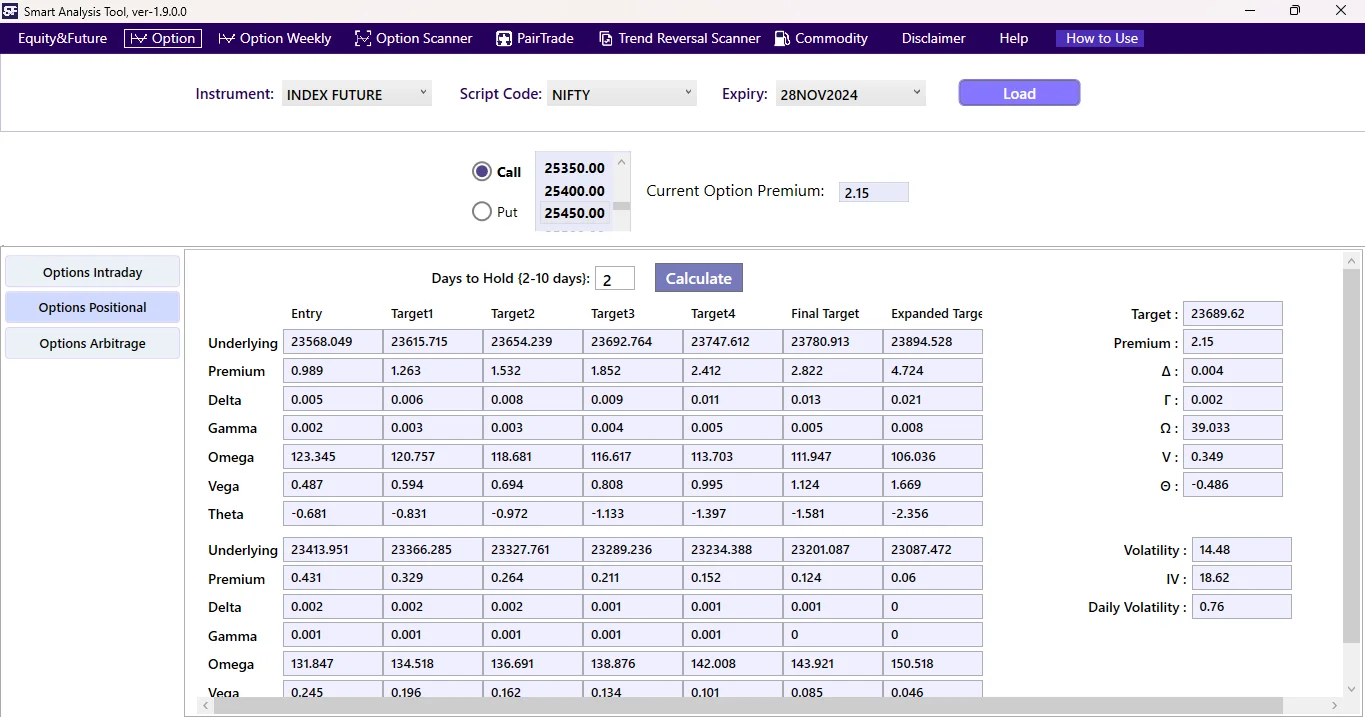The width and height of the screenshot is (1365, 717).
Task: Click the strike list scroll-up arrow
Action: click(x=621, y=161)
